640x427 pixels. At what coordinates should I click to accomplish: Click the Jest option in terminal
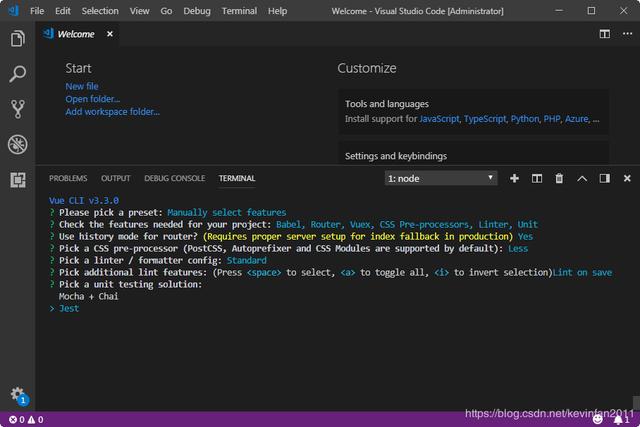pyautogui.click(x=69, y=309)
